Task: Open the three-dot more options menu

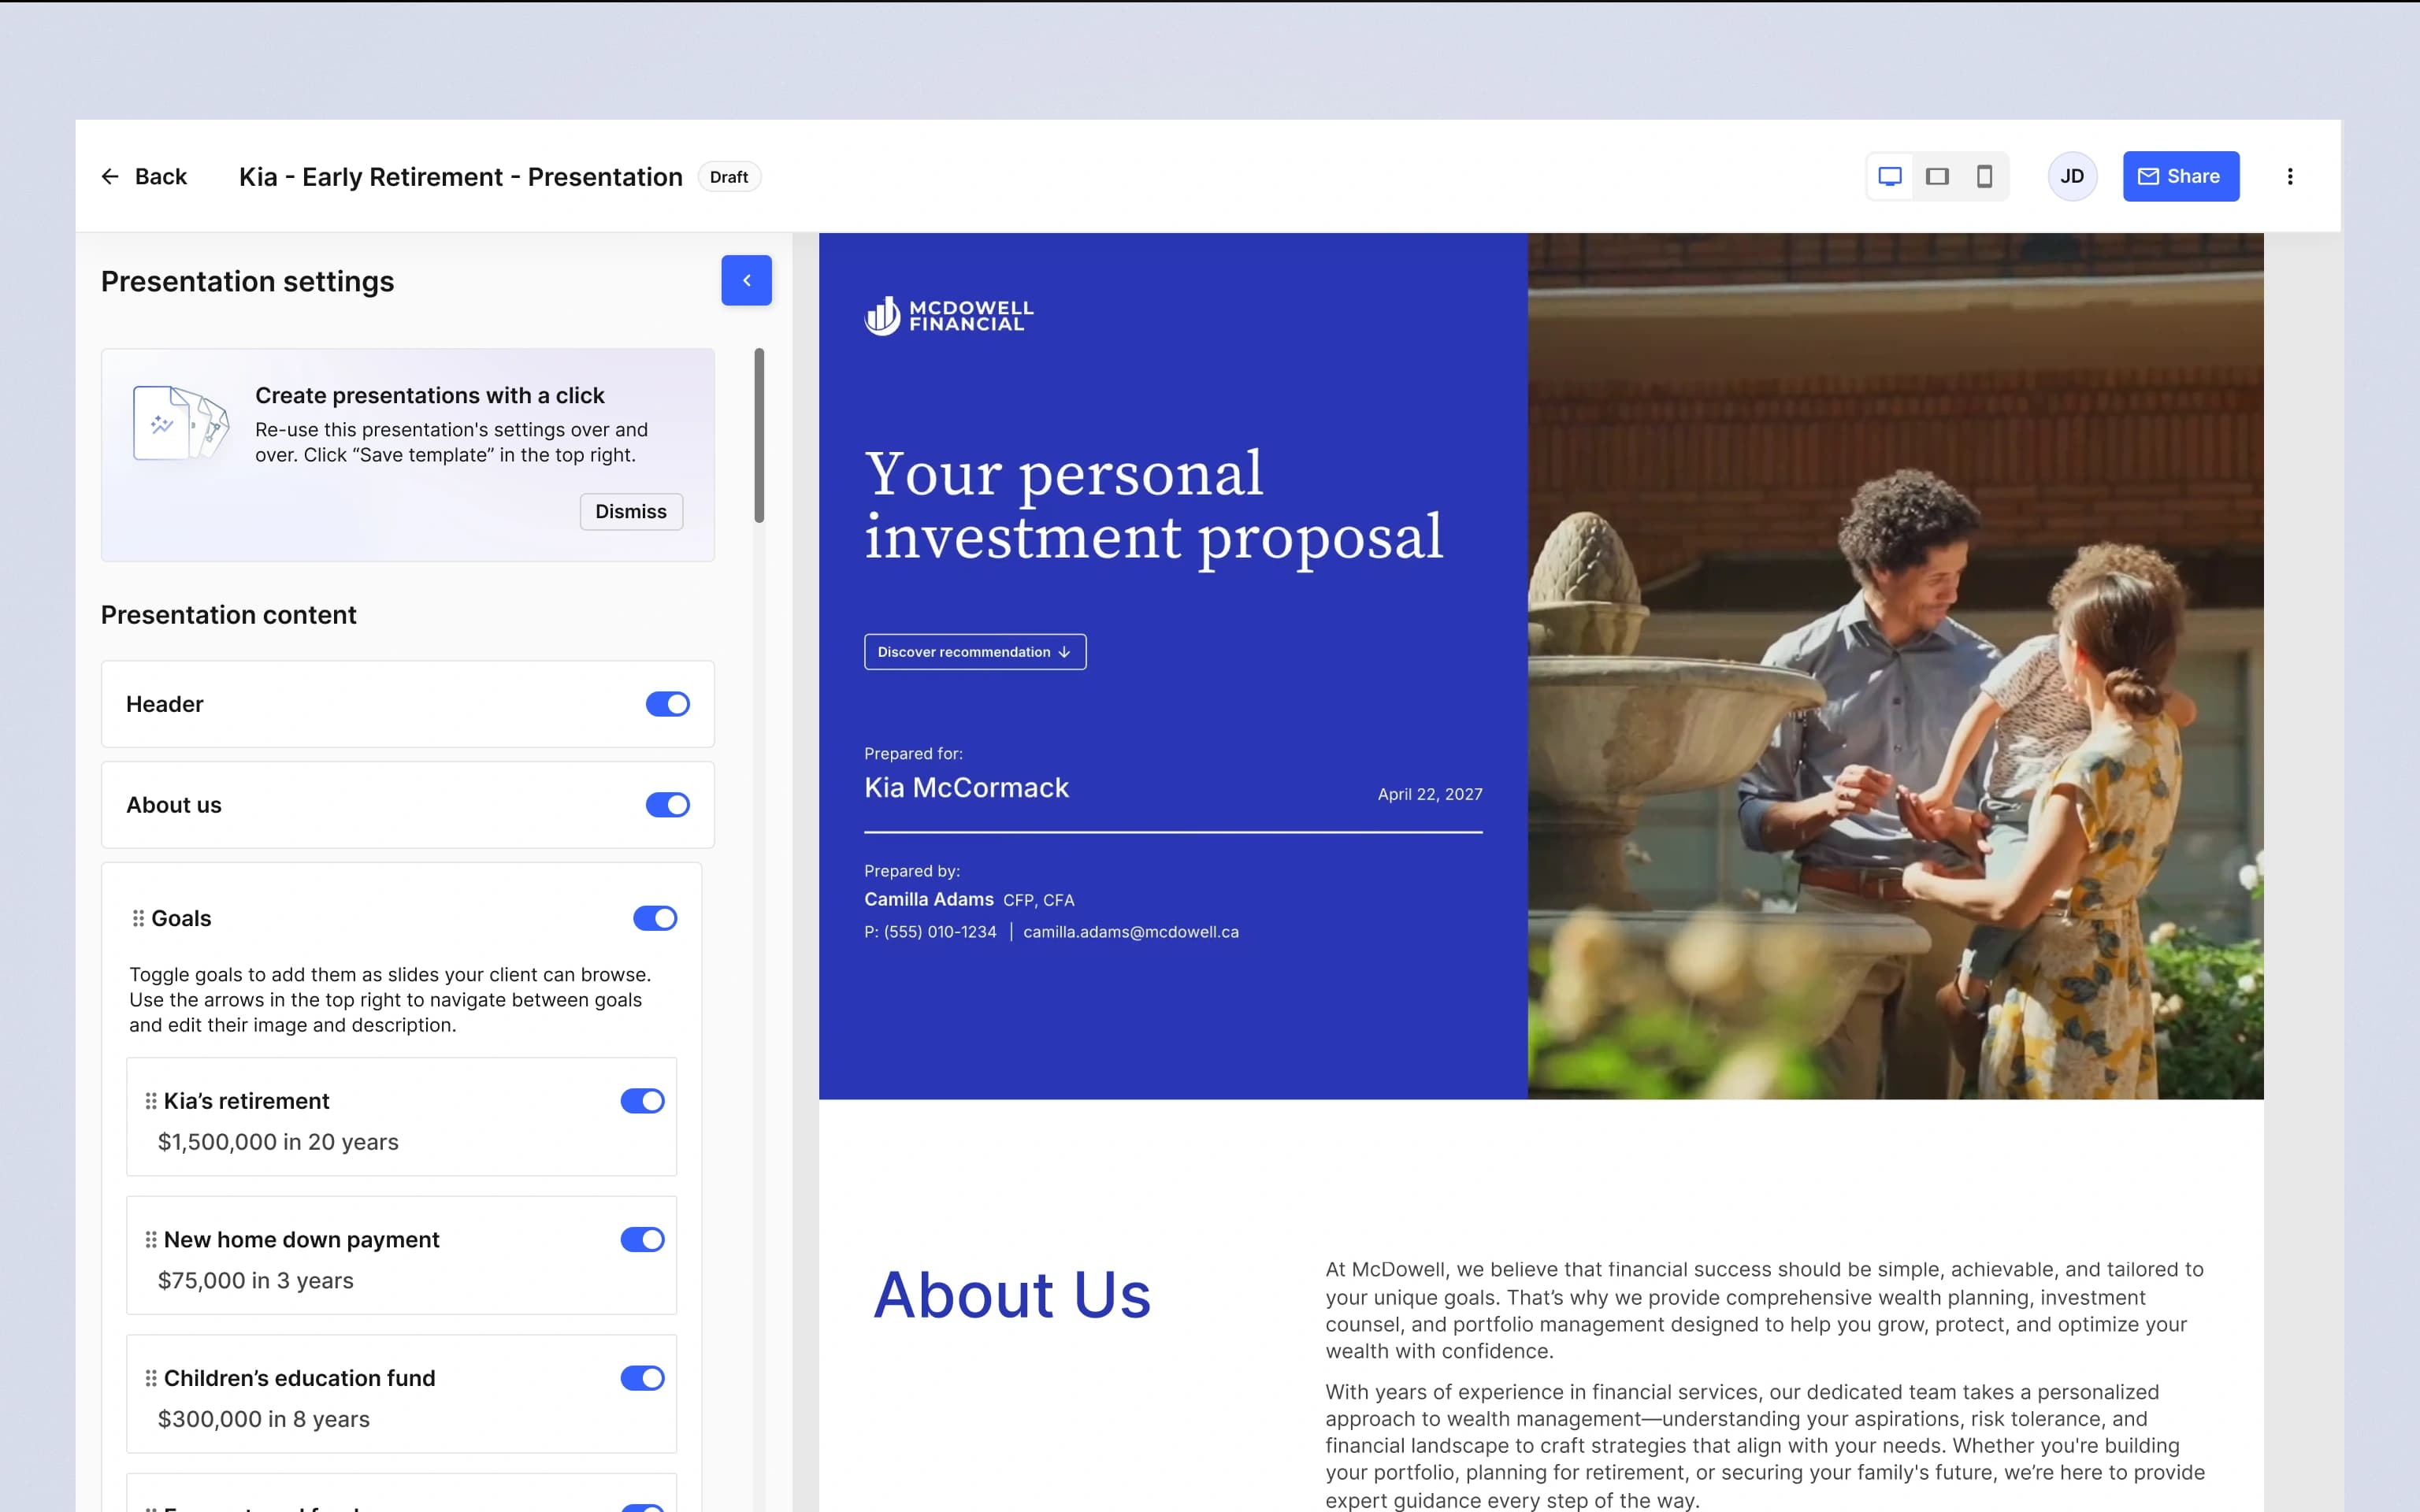Action: click(x=2290, y=177)
